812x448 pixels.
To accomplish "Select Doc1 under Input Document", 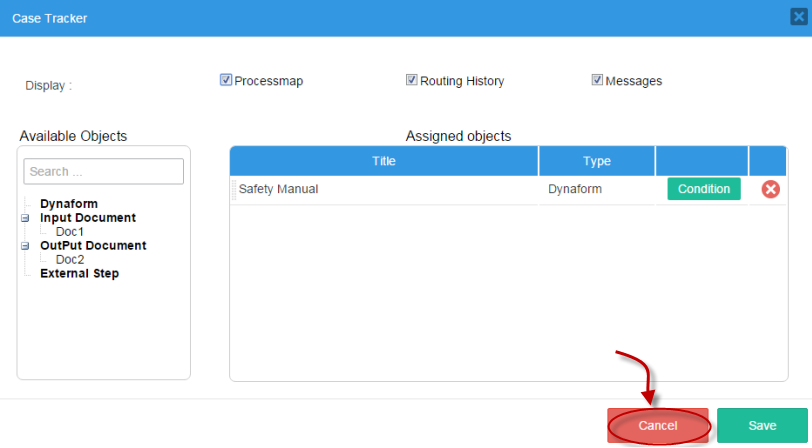I will 70,231.
